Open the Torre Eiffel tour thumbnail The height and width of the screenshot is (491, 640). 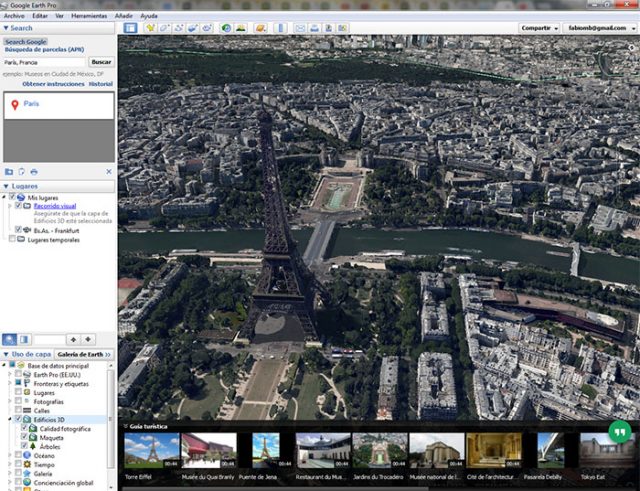(151, 450)
